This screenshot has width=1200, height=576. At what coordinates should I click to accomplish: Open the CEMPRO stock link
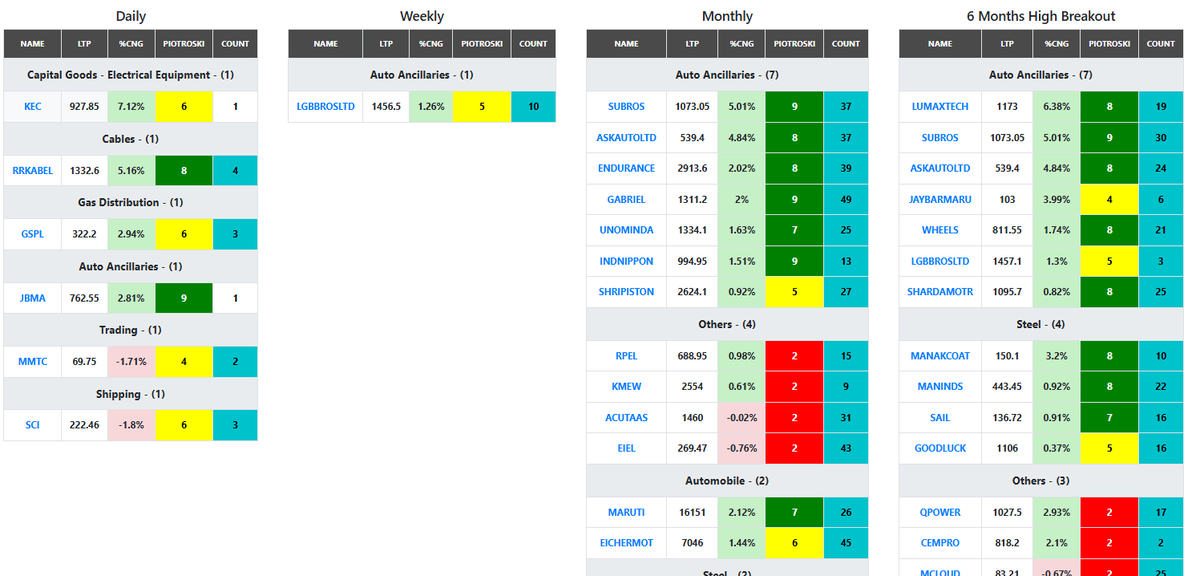940,543
